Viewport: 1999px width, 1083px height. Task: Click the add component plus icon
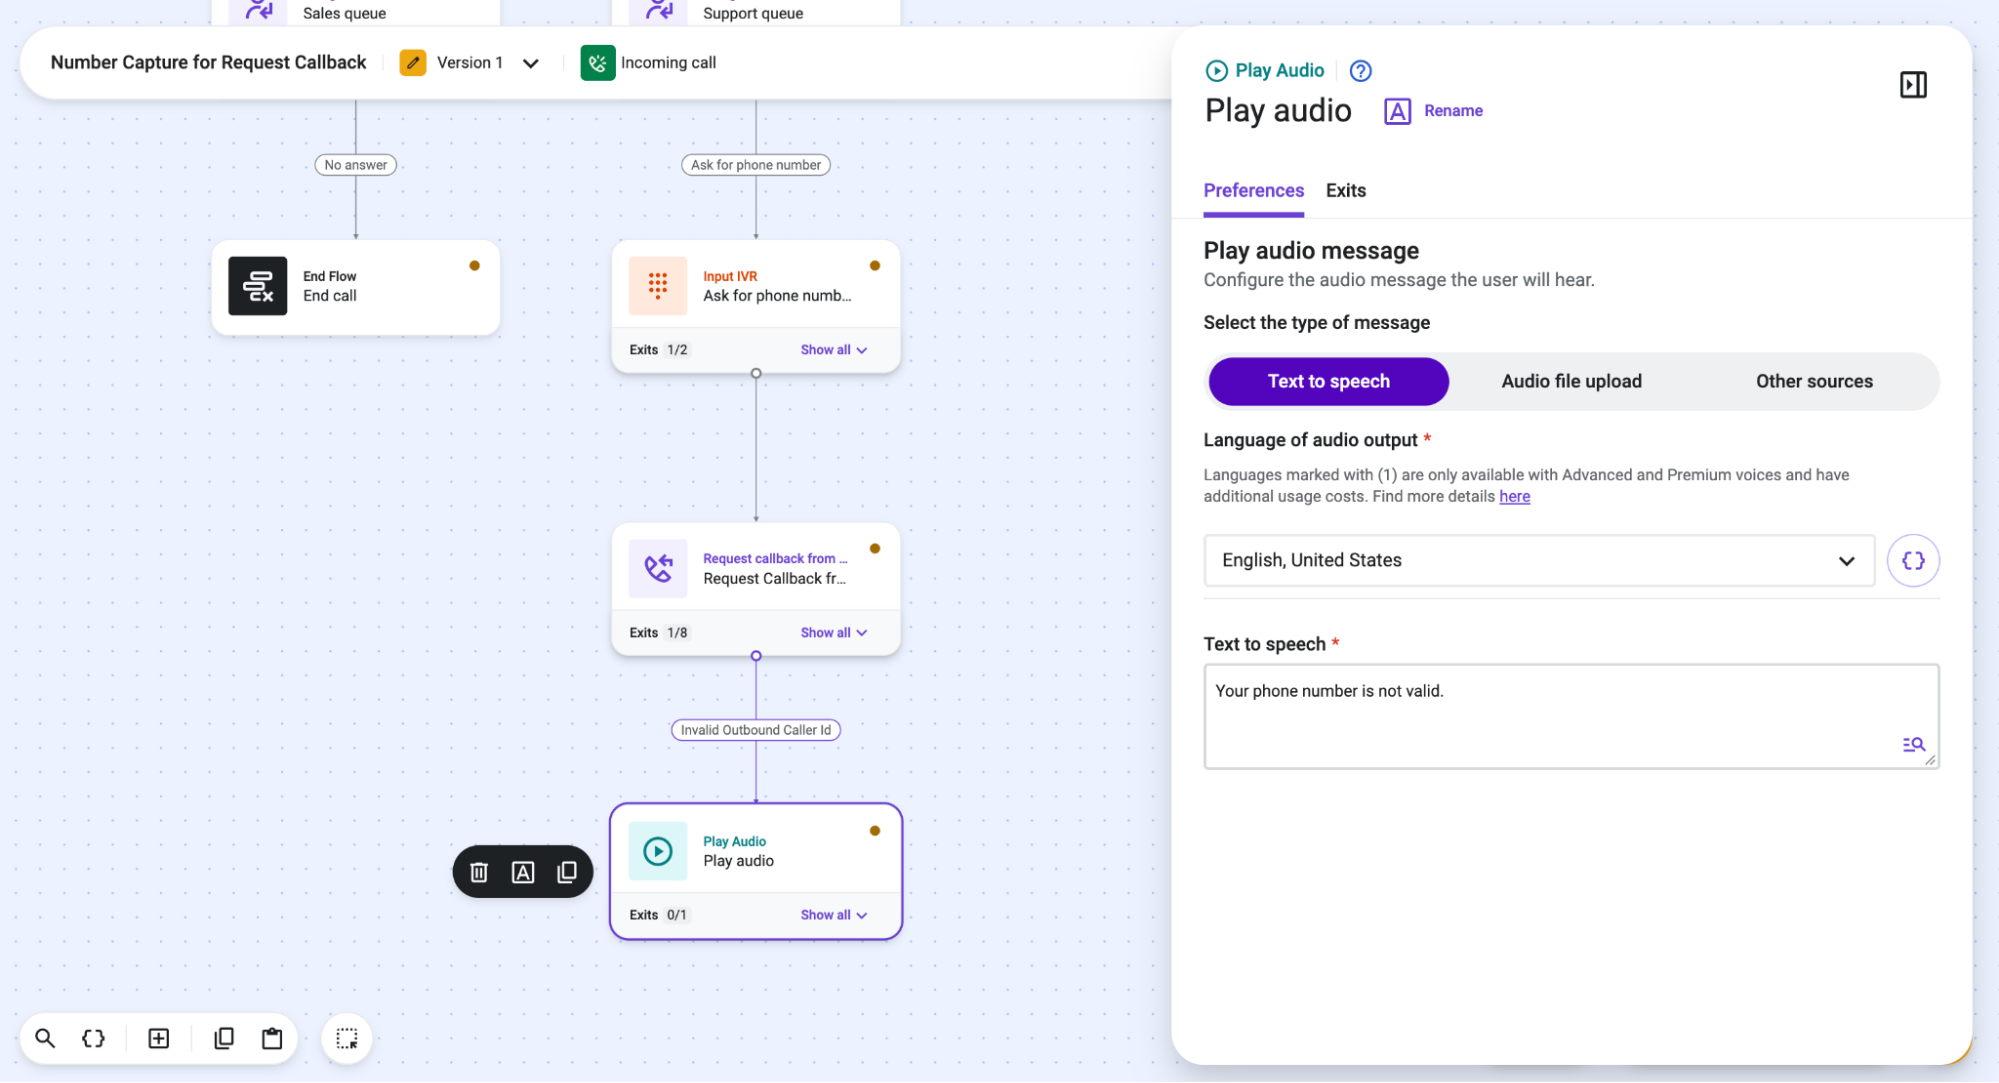pos(159,1038)
